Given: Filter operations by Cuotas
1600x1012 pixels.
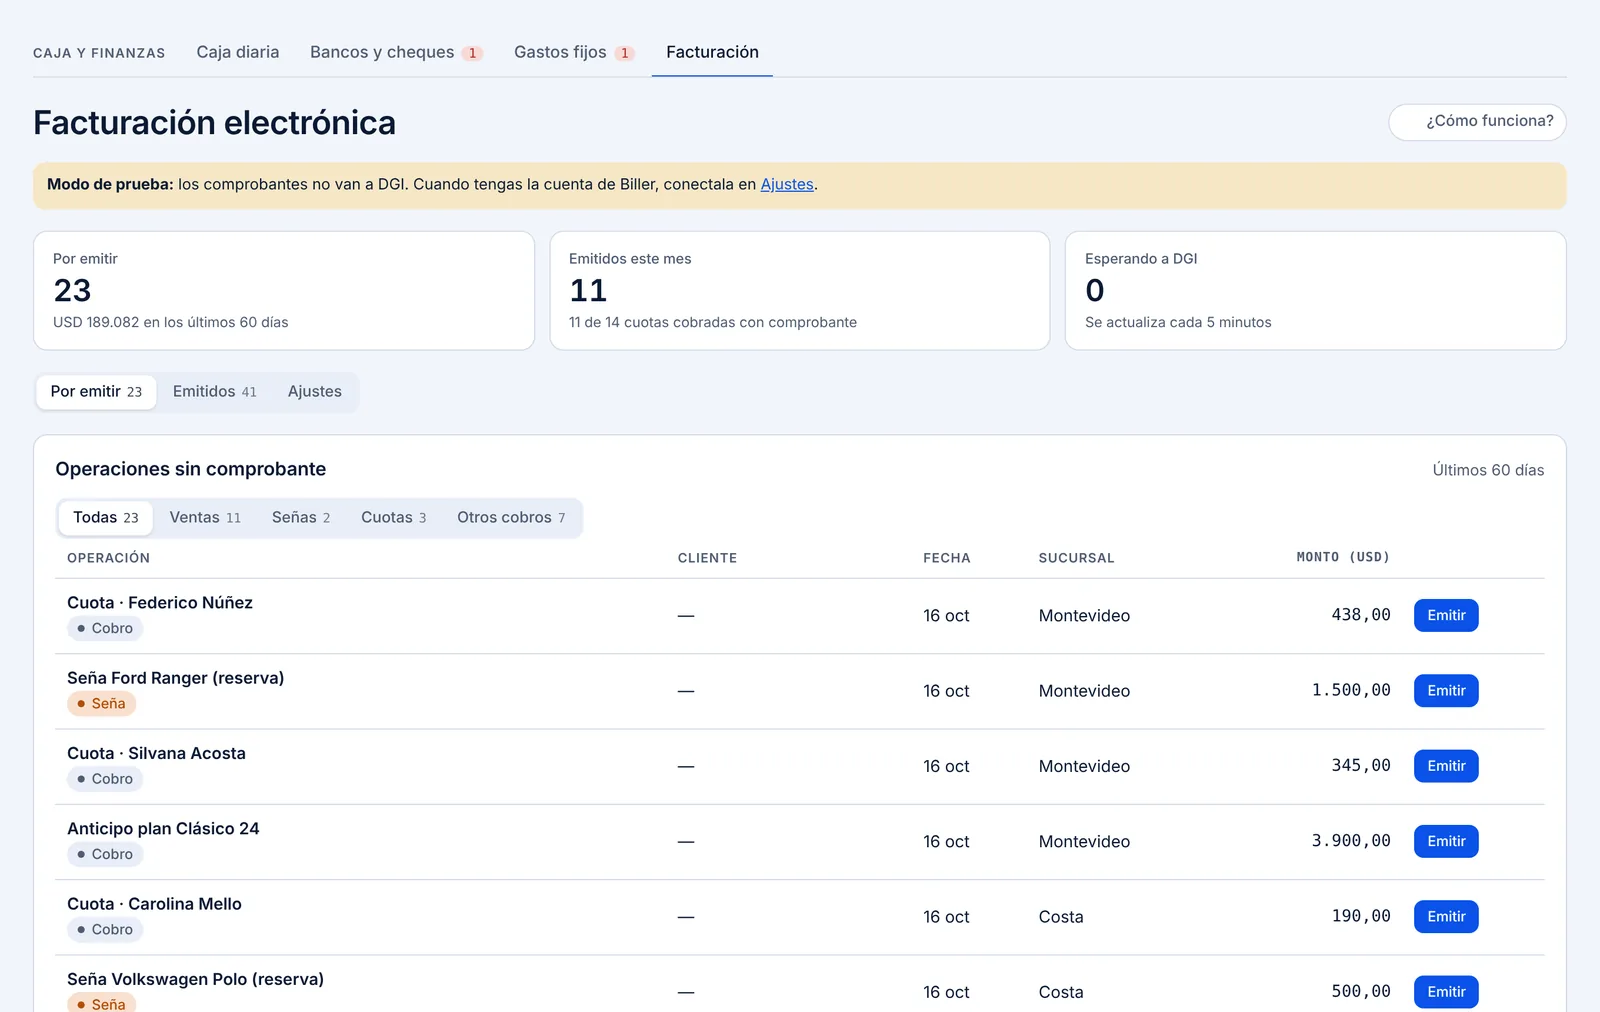Looking at the screenshot, I should pyautogui.click(x=393, y=517).
